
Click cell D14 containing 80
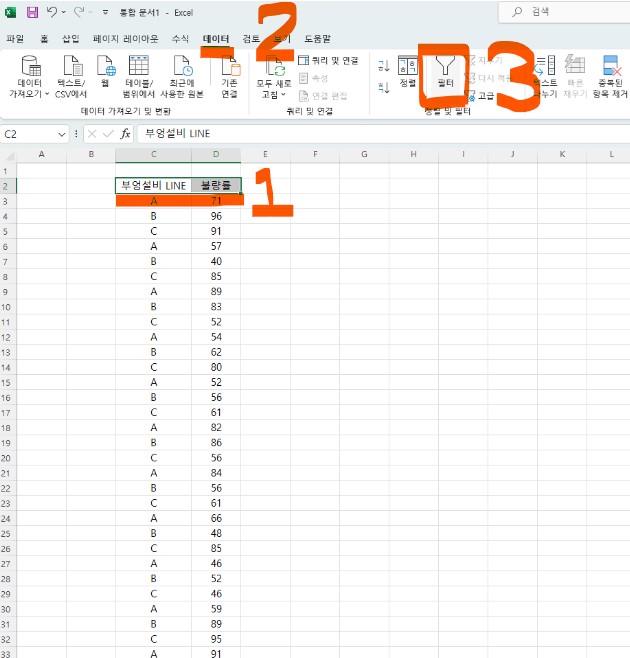pyautogui.click(x=216, y=367)
